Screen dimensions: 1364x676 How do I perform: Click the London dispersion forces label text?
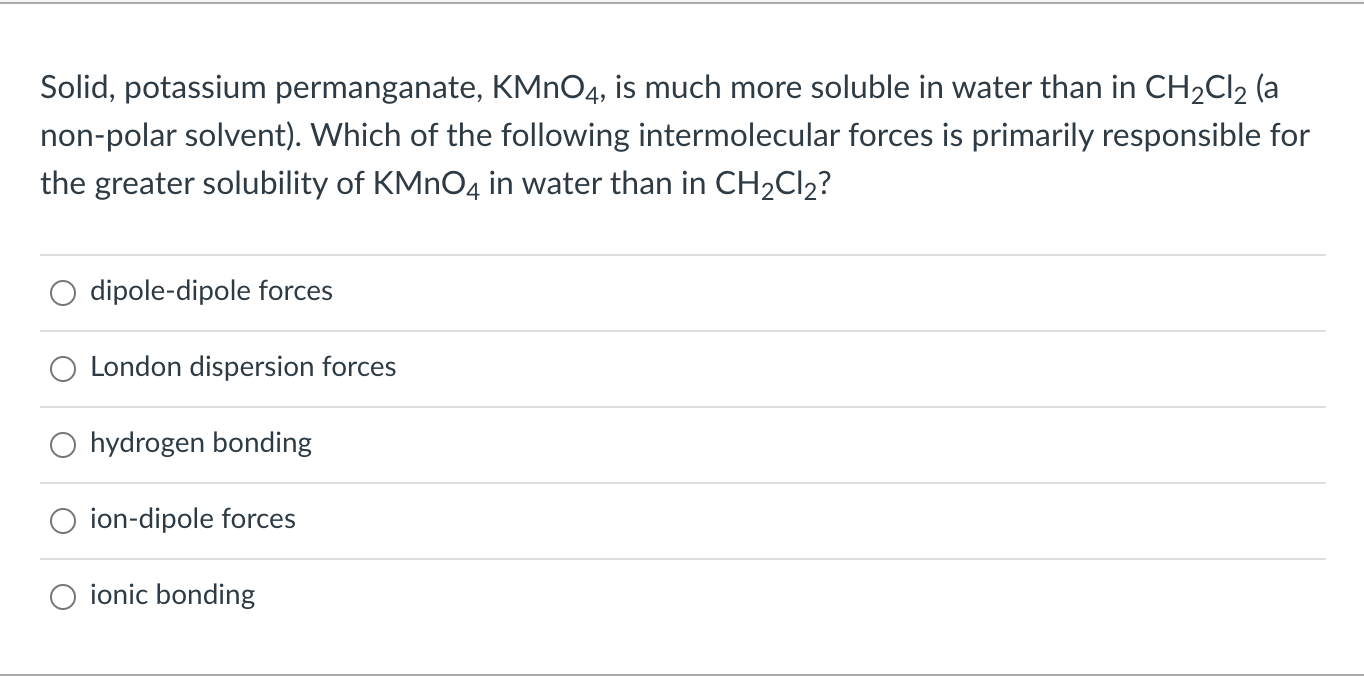tap(243, 367)
